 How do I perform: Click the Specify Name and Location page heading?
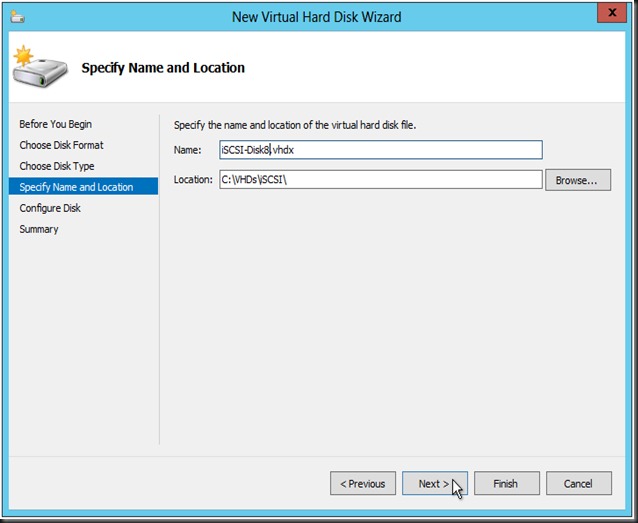pos(163,68)
